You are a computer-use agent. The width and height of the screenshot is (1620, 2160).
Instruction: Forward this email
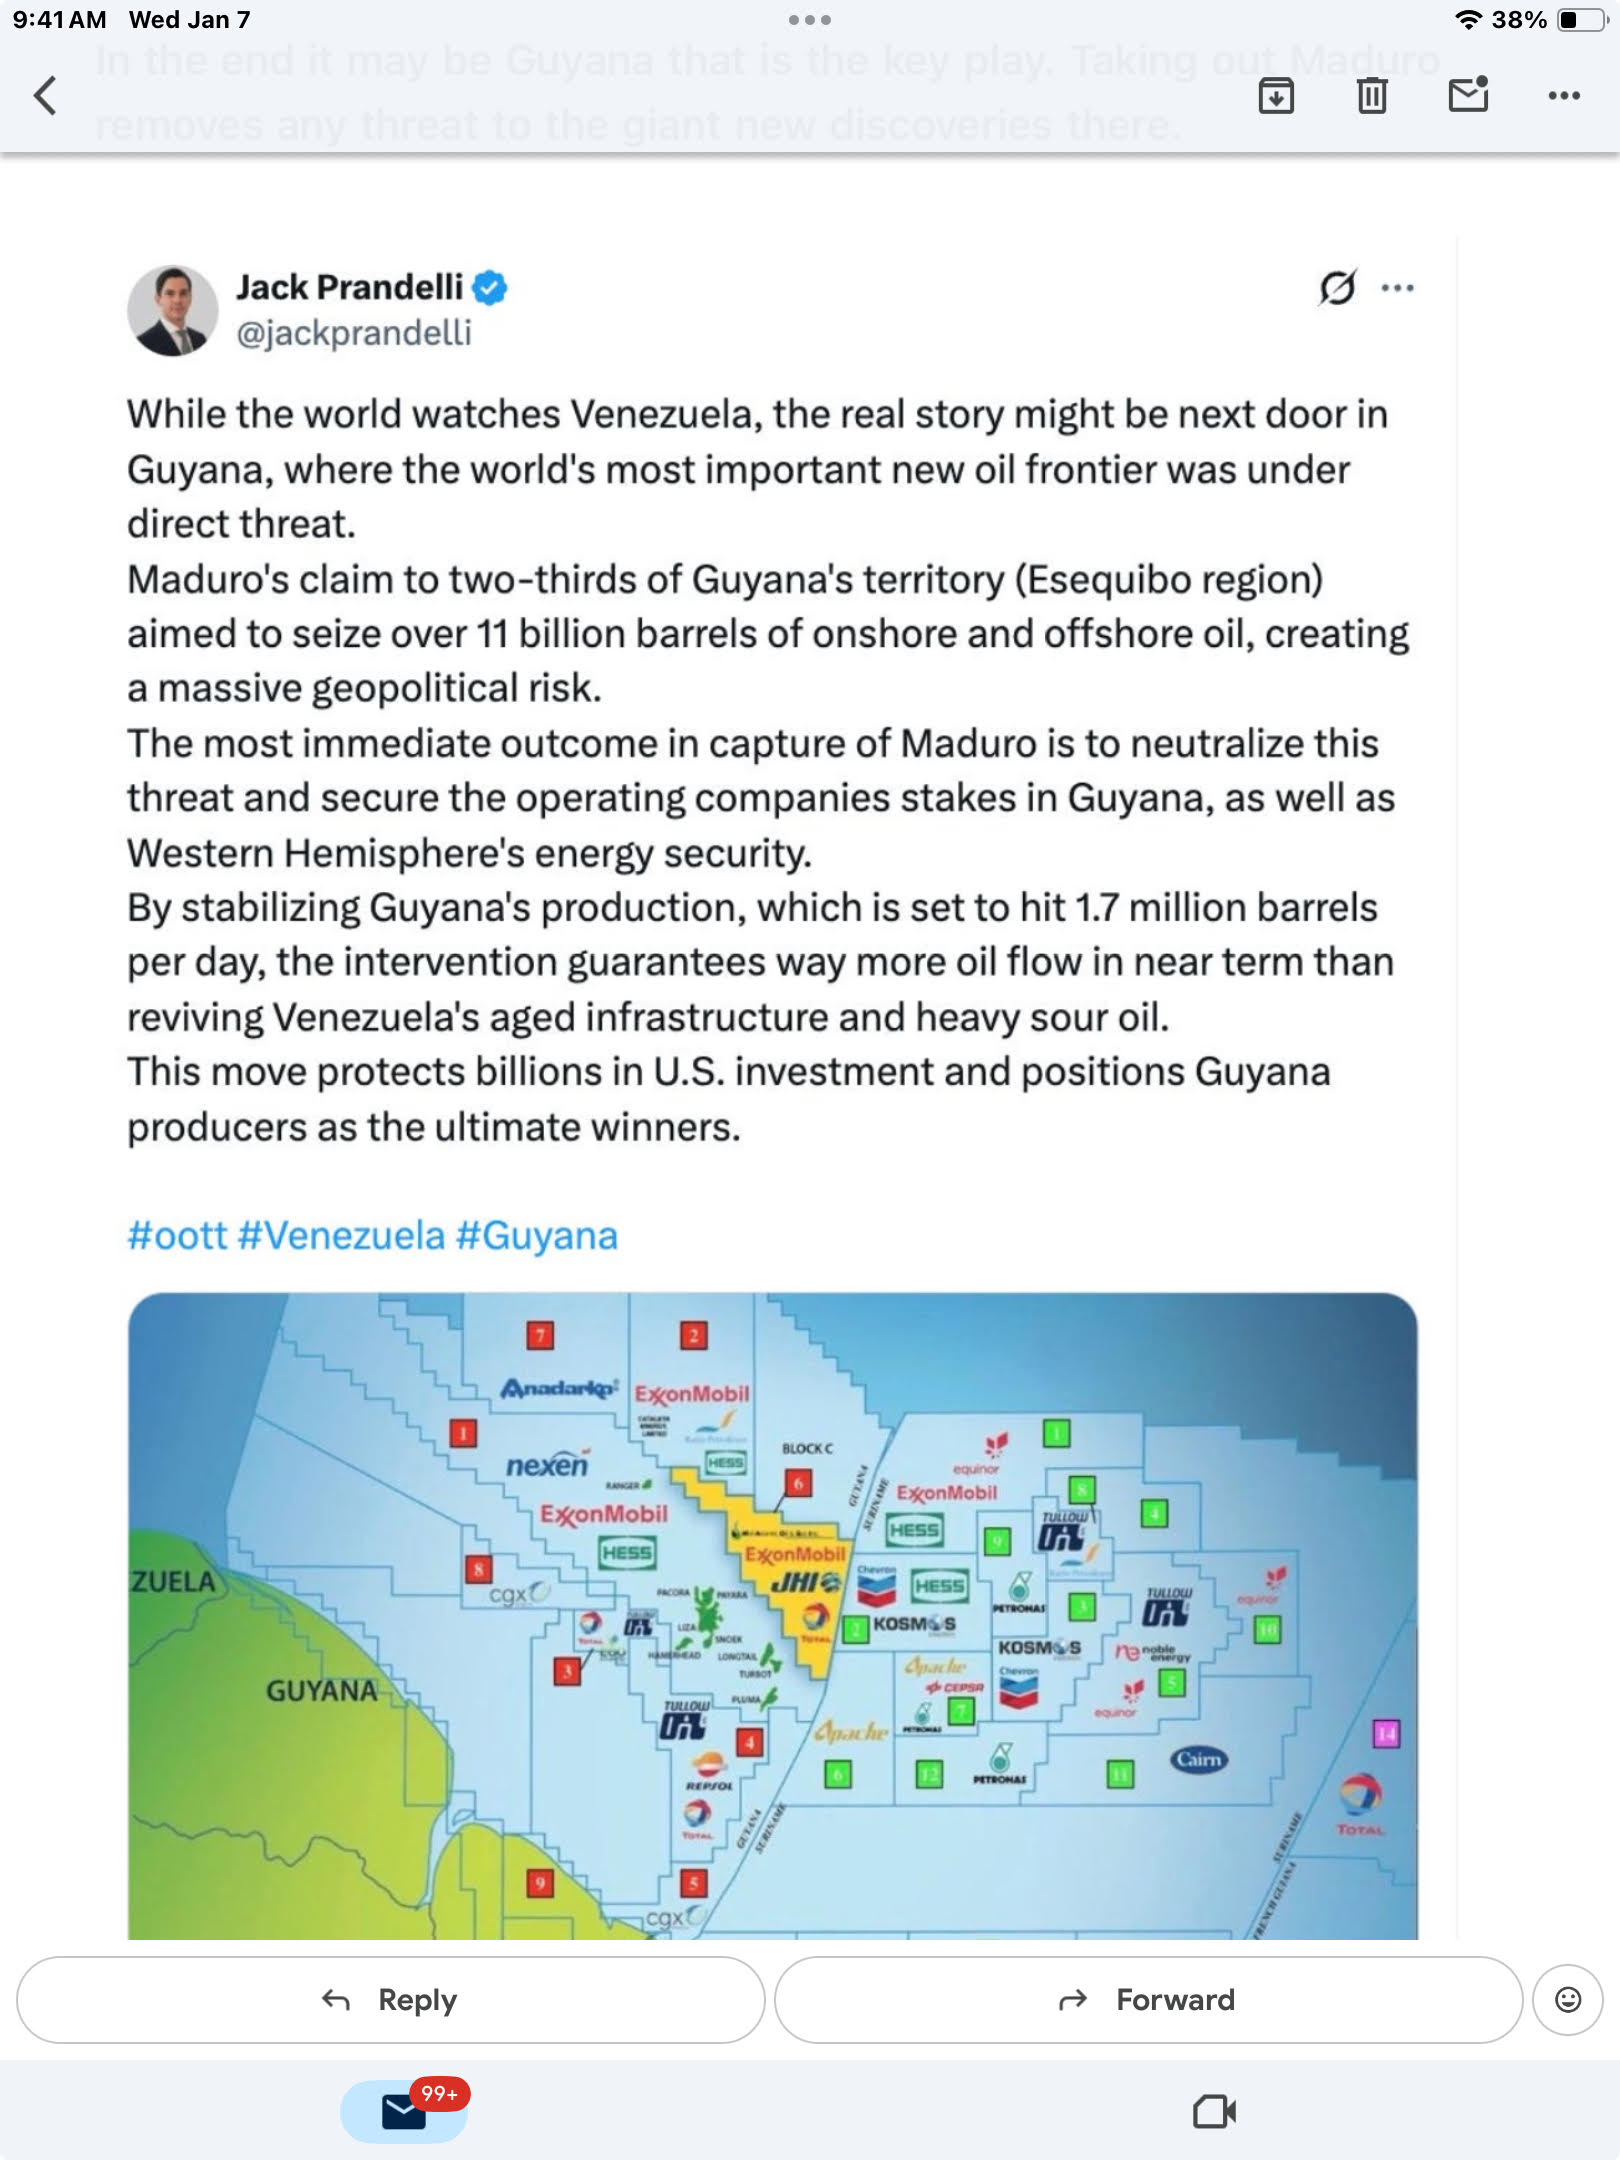point(1148,1999)
